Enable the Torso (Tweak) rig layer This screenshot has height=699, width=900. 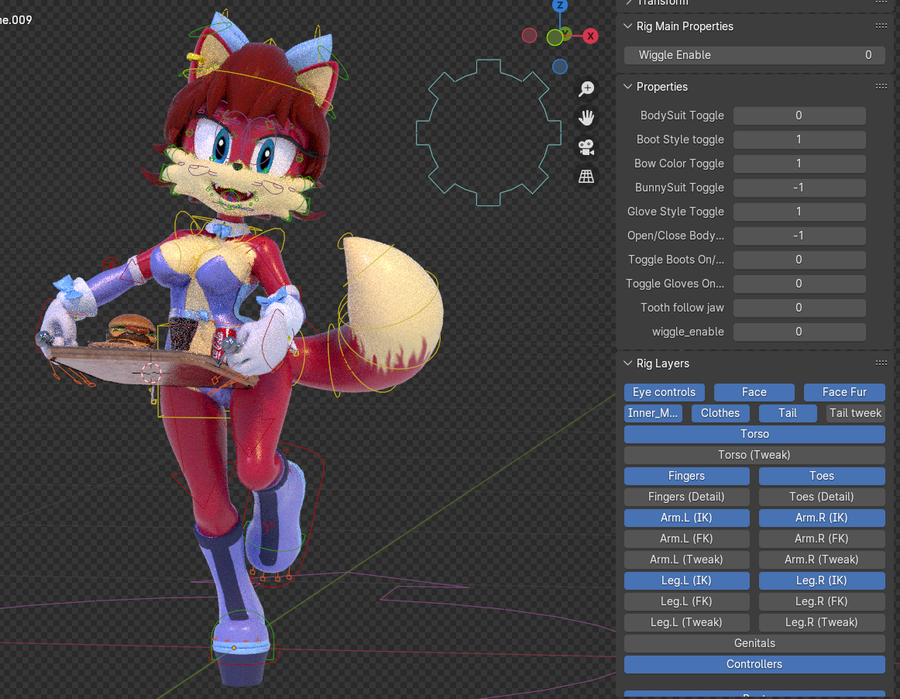(754, 454)
